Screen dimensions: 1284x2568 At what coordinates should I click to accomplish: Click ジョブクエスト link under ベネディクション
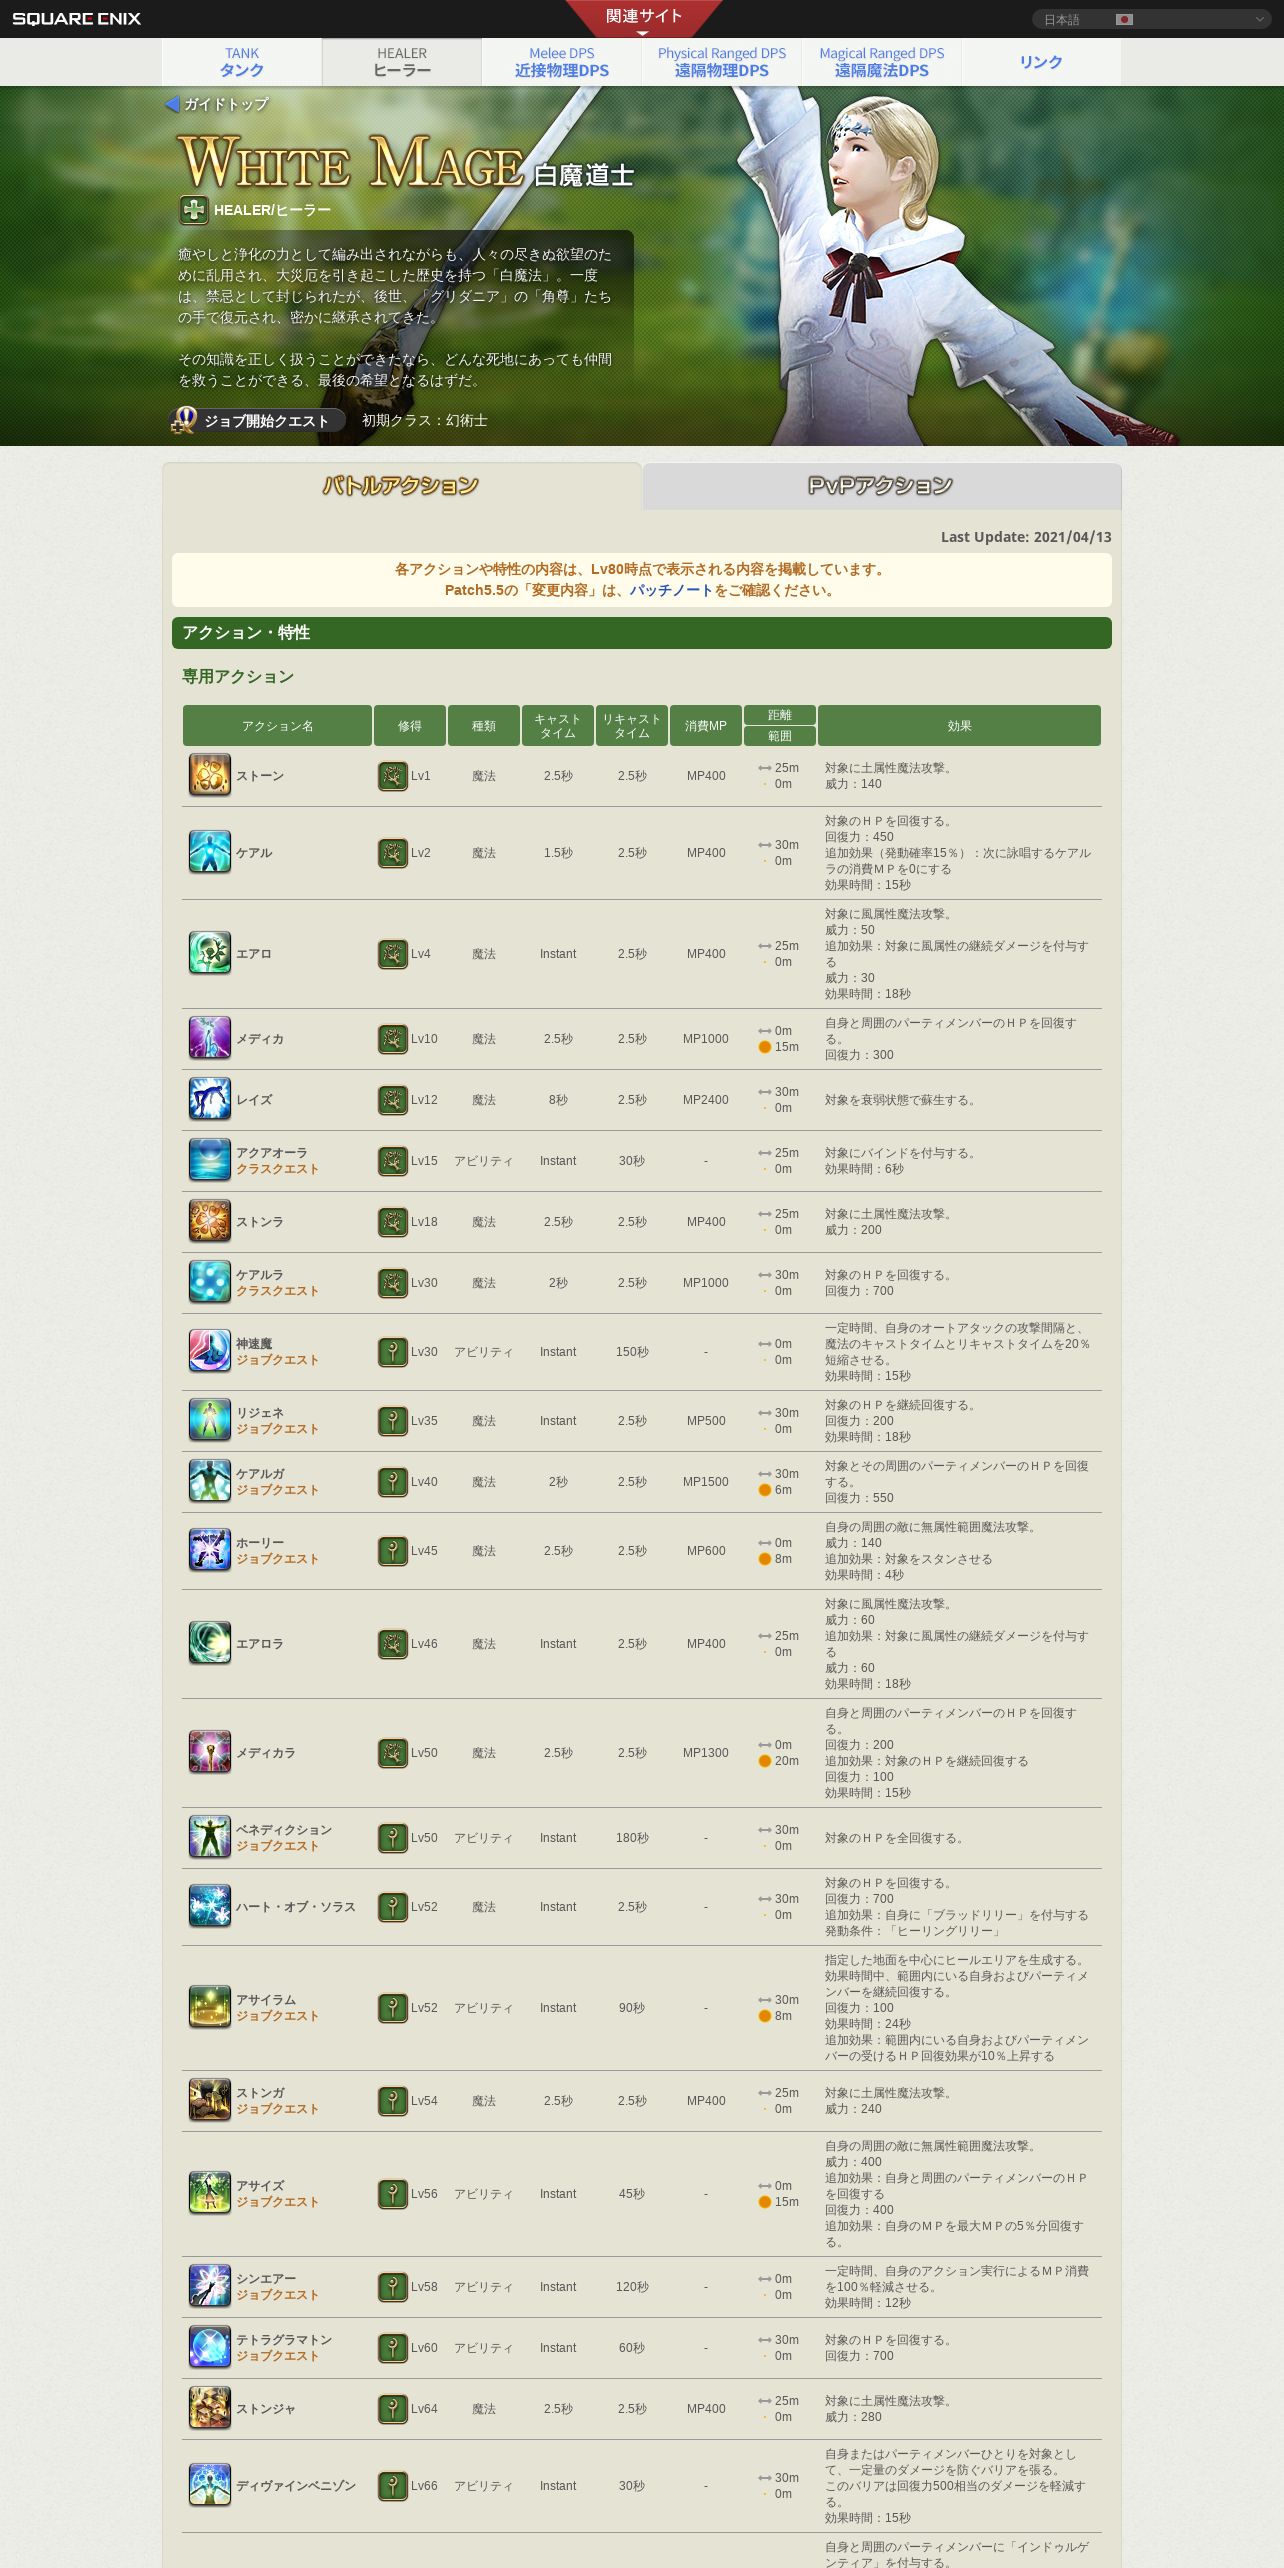(x=277, y=1846)
